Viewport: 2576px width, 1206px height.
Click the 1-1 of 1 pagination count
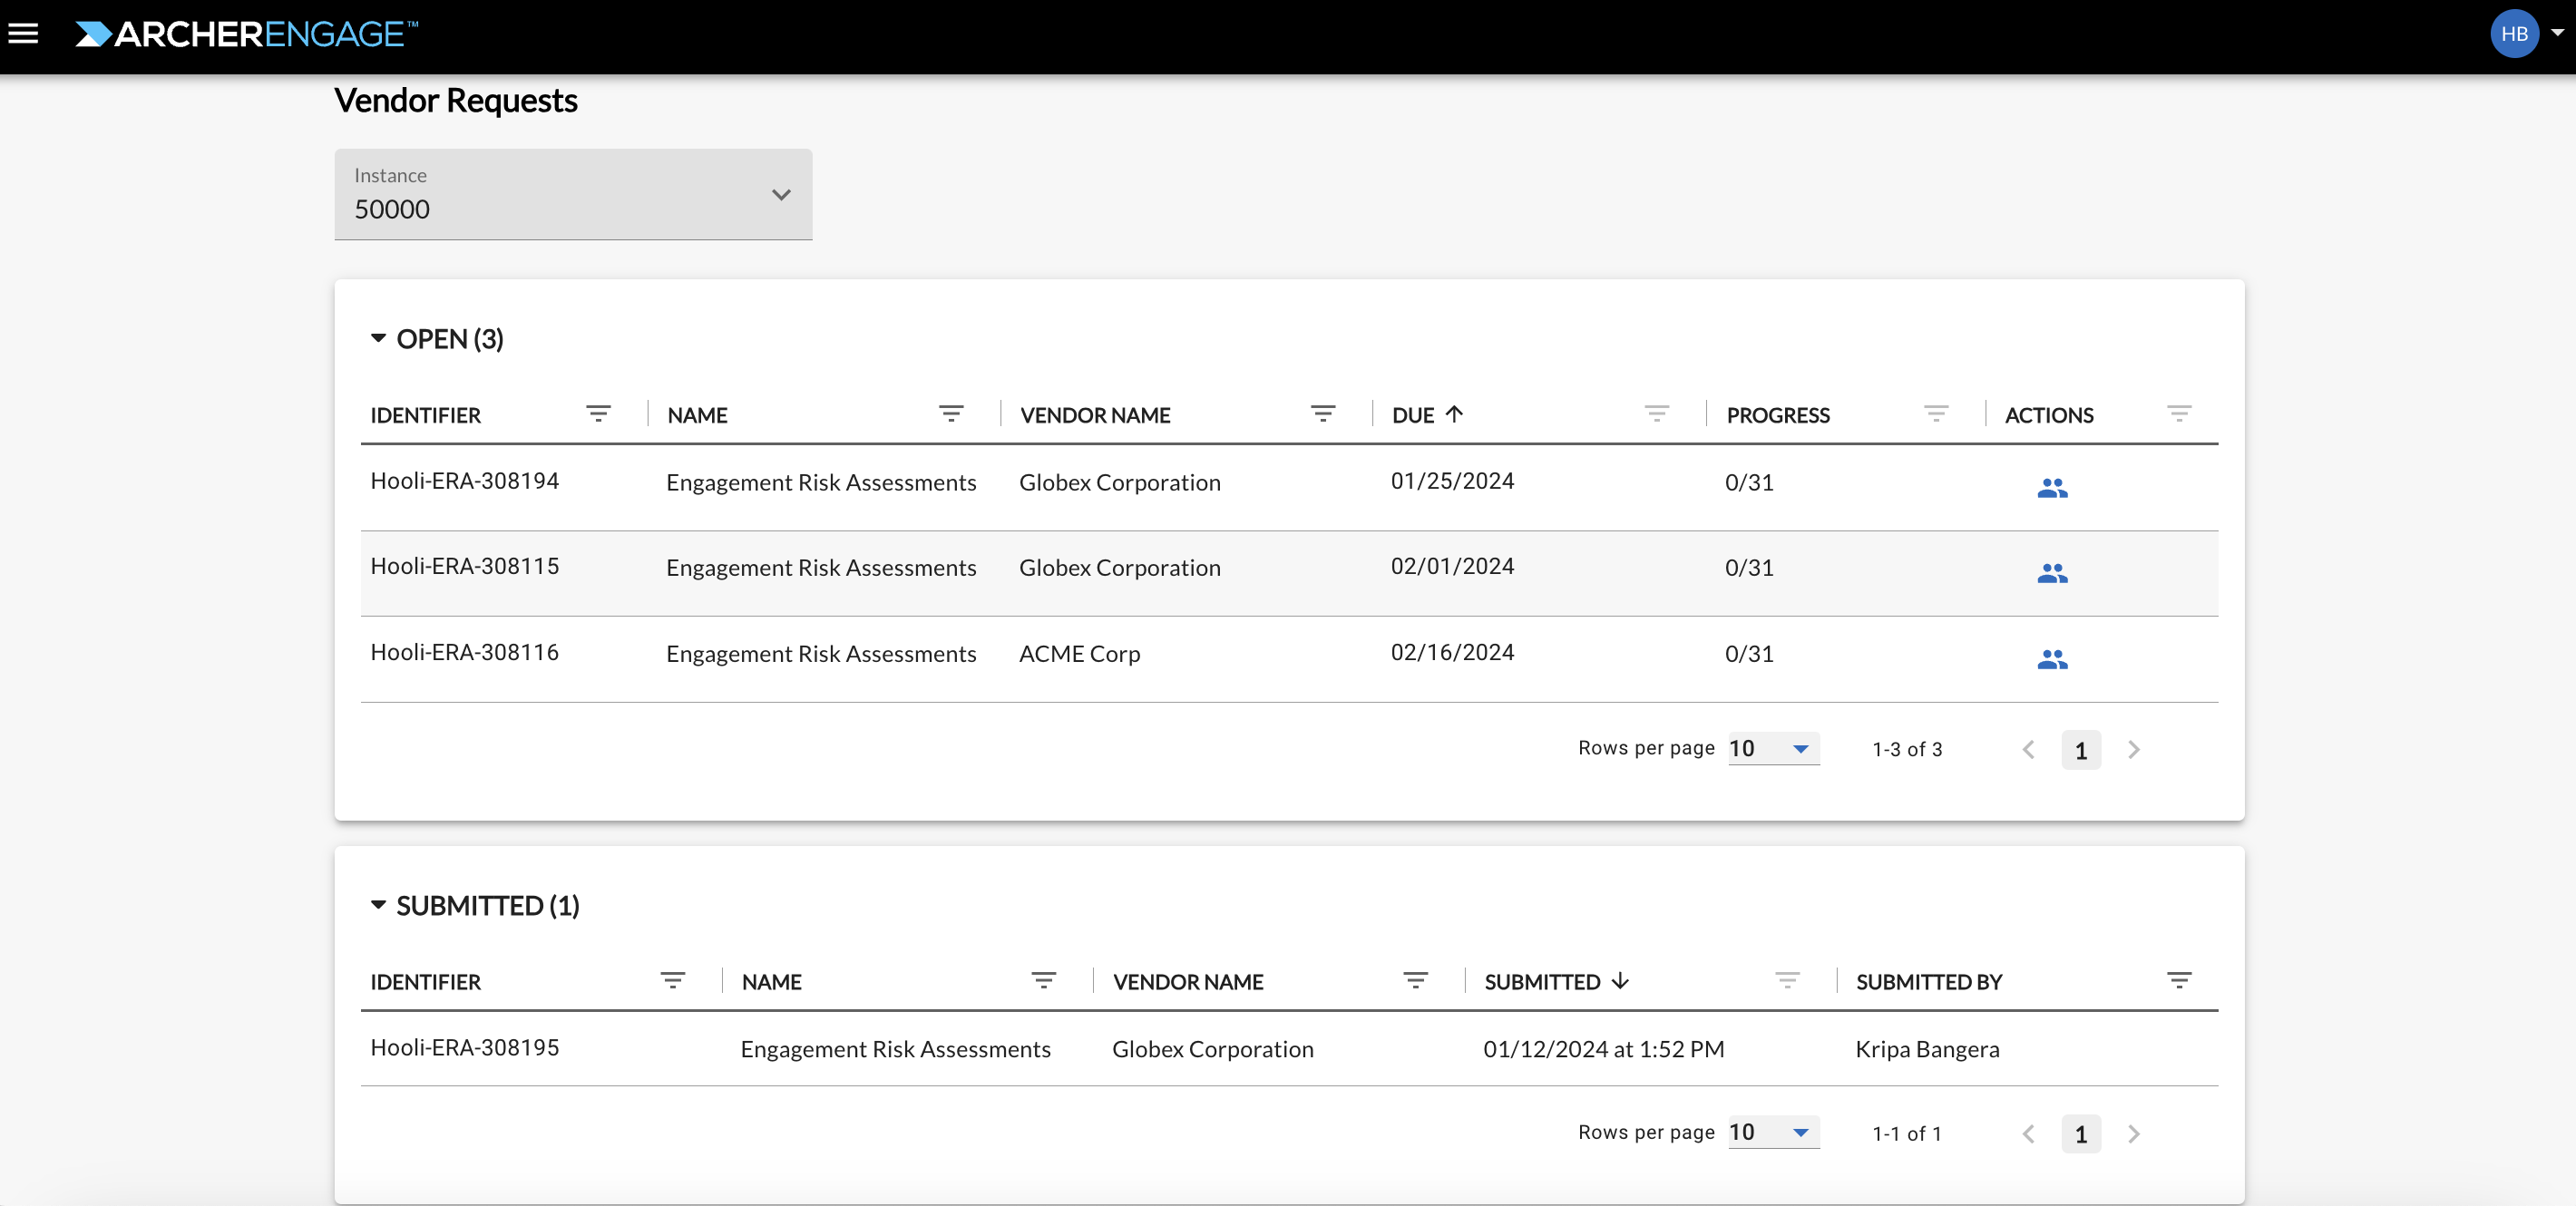pos(1907,1133)
